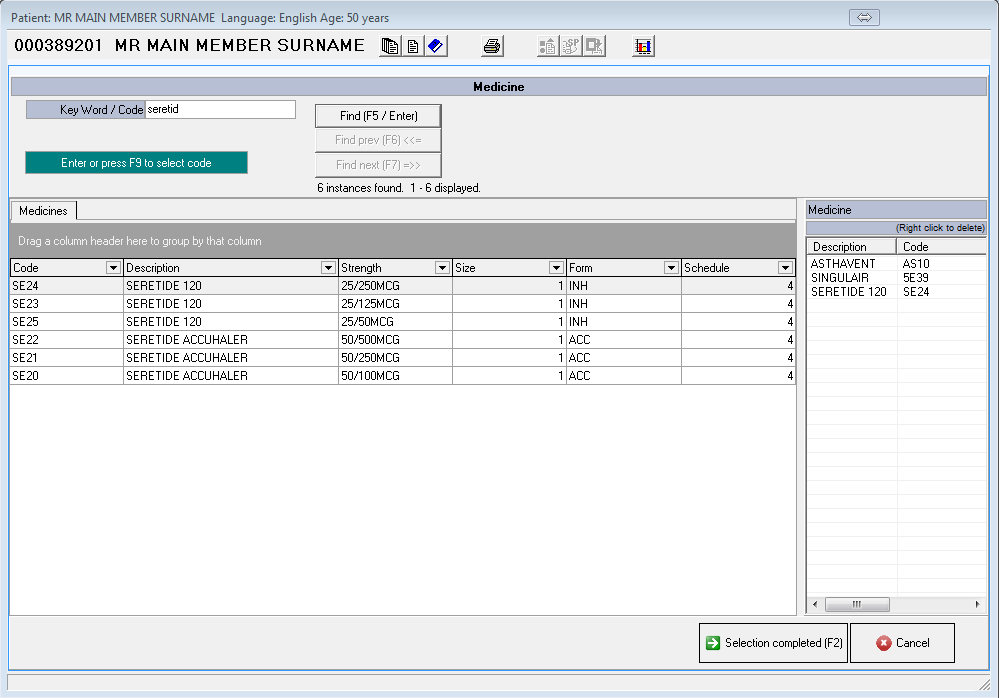Click the Selection completed (F2) label
999x698 pixels.
(784, 643)
